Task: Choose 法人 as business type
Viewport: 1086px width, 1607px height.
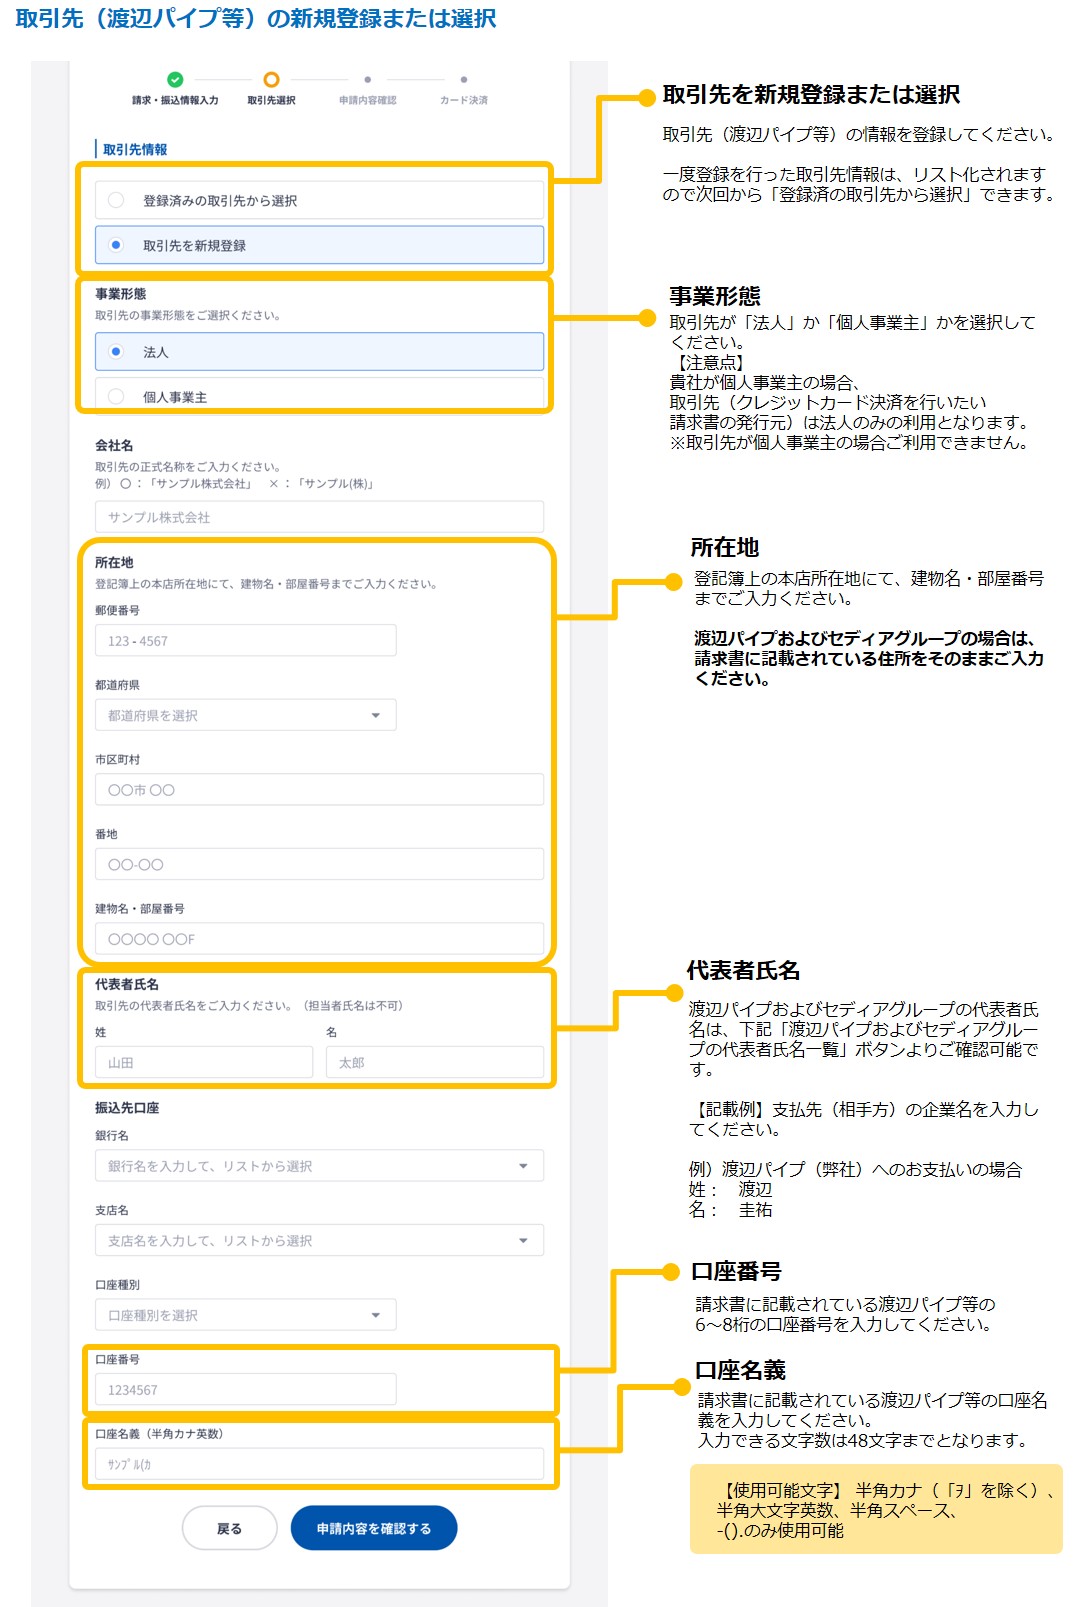Action: pyautogui.click(x=117, y=352)
